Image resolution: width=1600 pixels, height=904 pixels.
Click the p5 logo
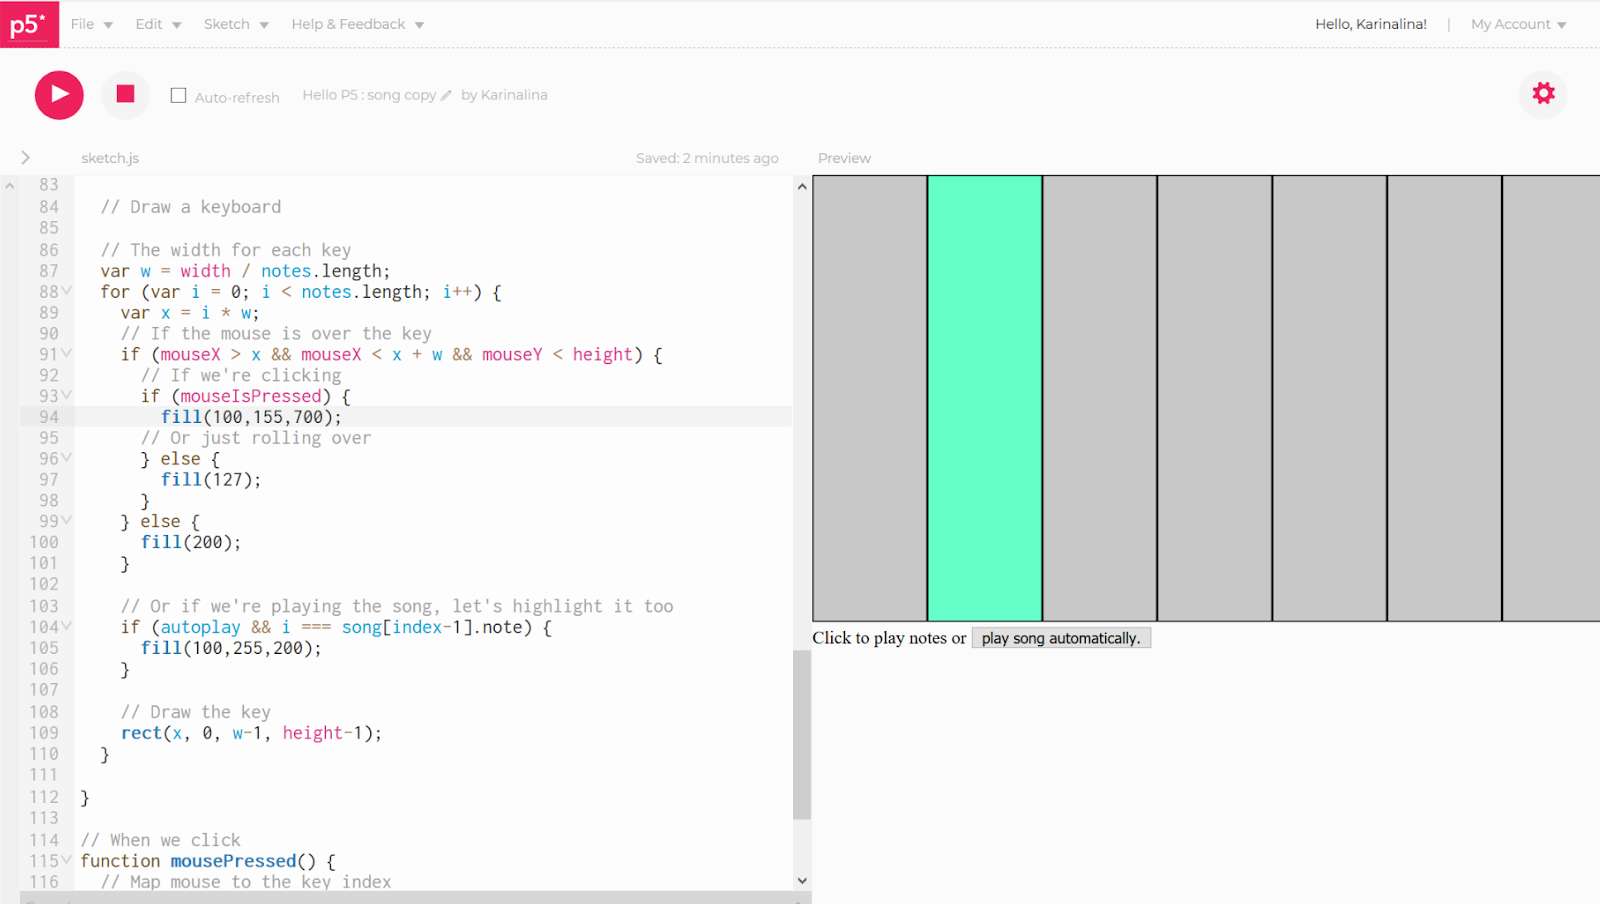click(x=29, y=24)
